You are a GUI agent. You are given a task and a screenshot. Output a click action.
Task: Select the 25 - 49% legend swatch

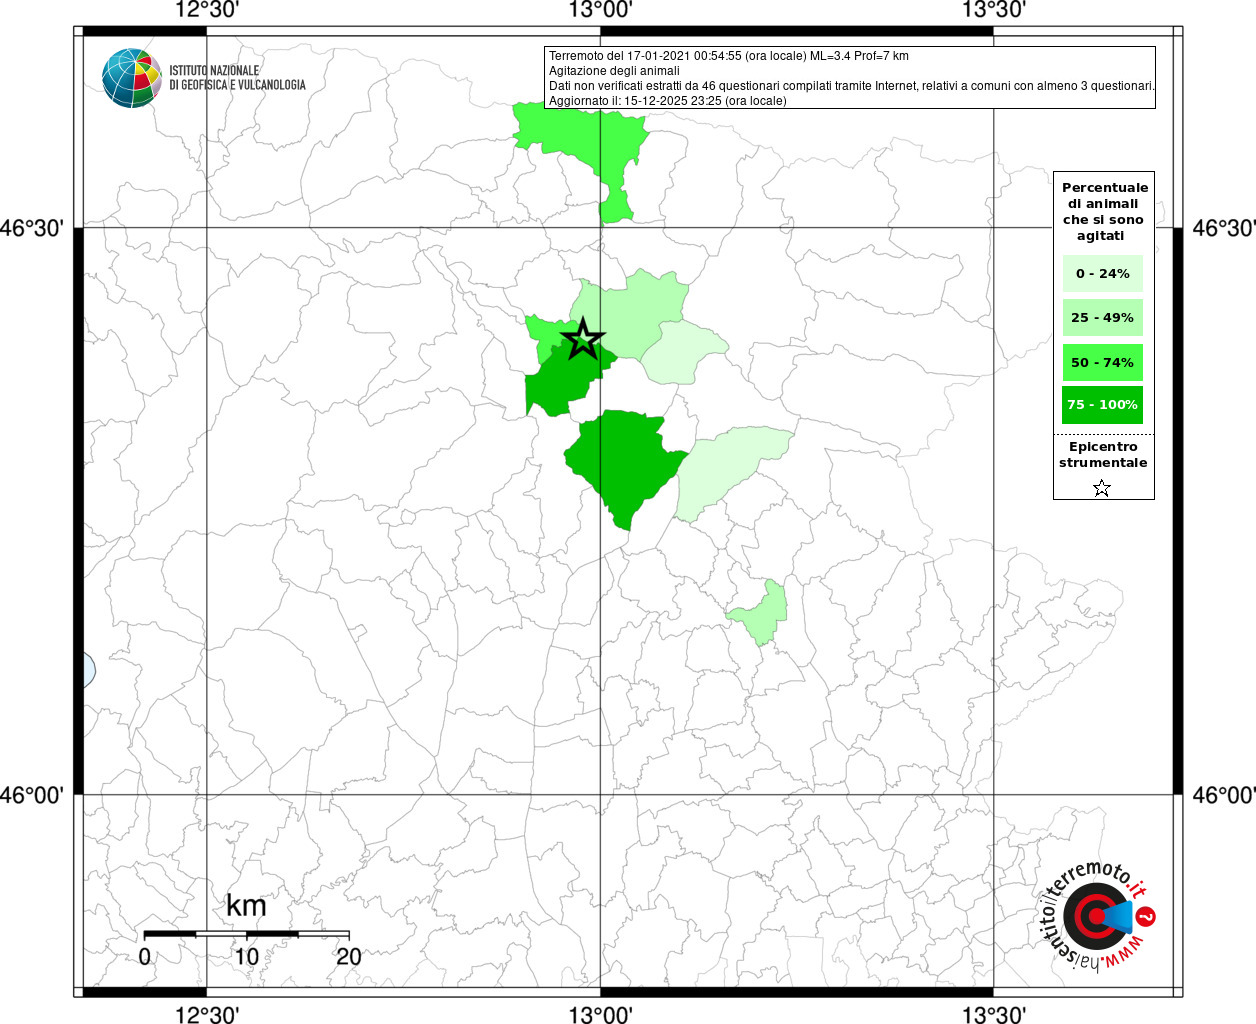(x=1103, y=317)
